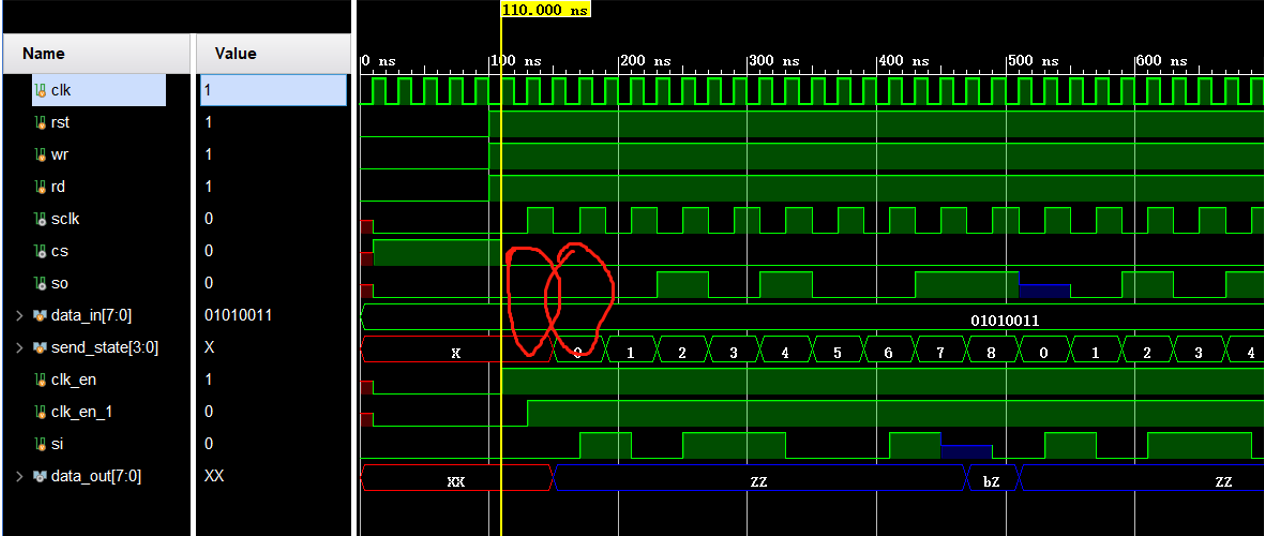The height and width of the screenshot is (539, 1264).
Task: Select the send_state[3:0] bus name
Action: [x=104, y=347]
